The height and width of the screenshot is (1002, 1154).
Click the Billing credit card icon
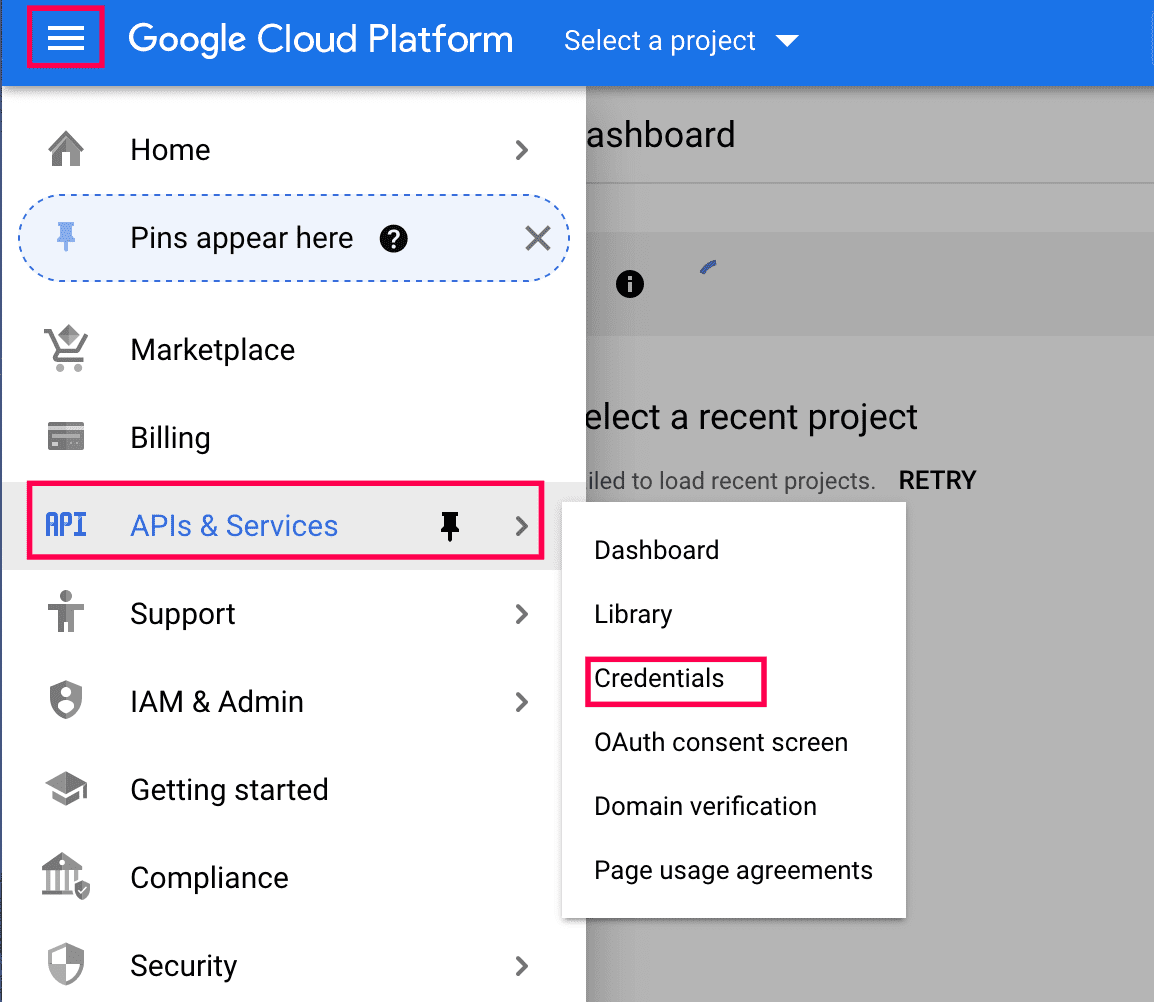tap(66, 437)
